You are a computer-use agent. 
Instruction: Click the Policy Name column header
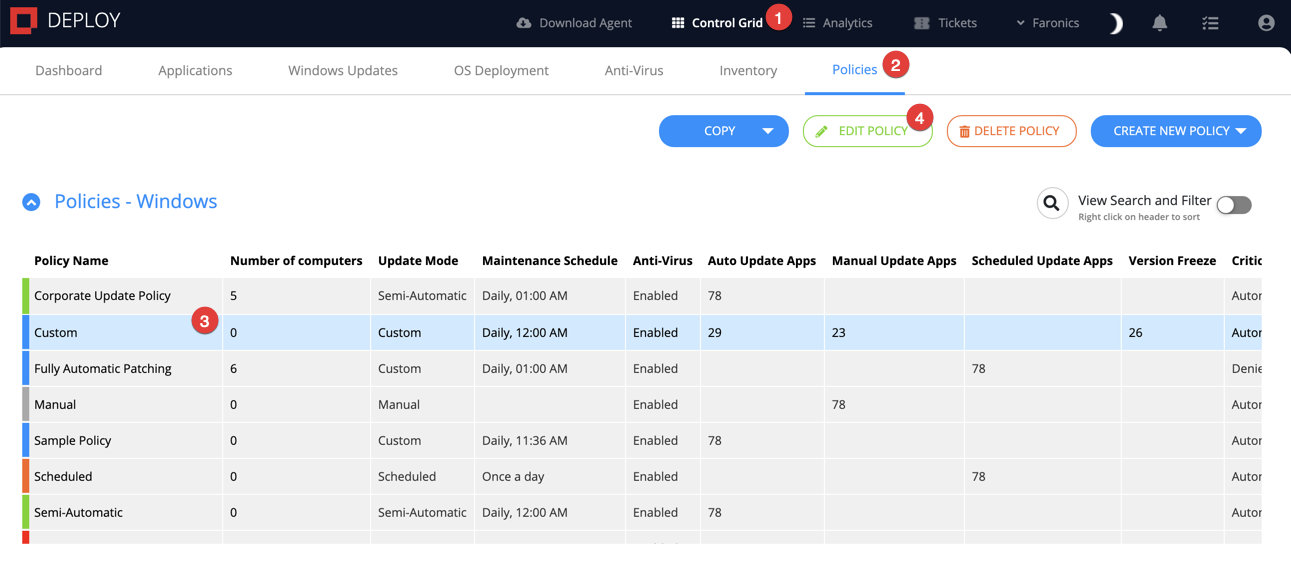(71, 260)
